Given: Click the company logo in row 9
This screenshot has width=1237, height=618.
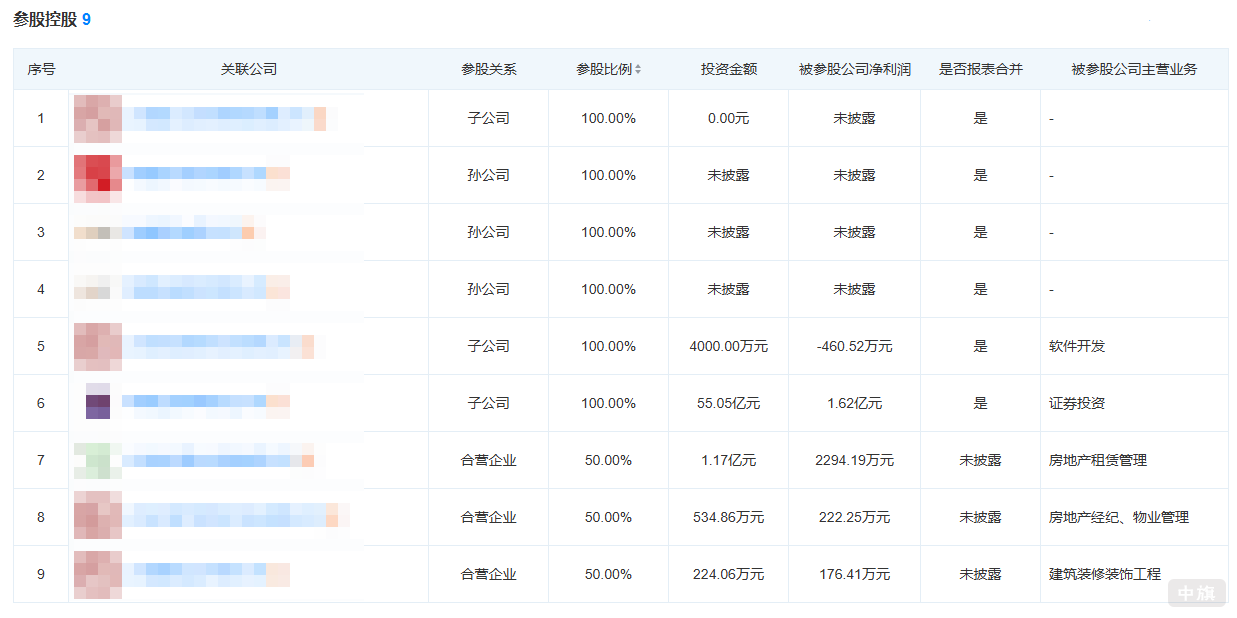Looking at the screenshot, I should coord(97,574).
